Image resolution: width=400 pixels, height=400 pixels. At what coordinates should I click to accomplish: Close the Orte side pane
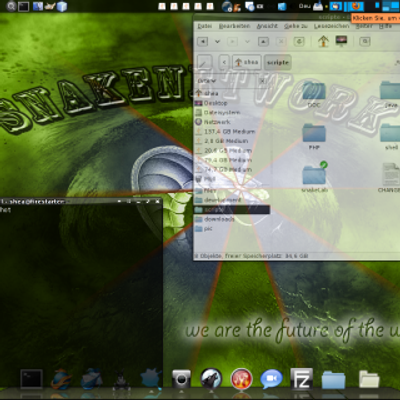262,81
